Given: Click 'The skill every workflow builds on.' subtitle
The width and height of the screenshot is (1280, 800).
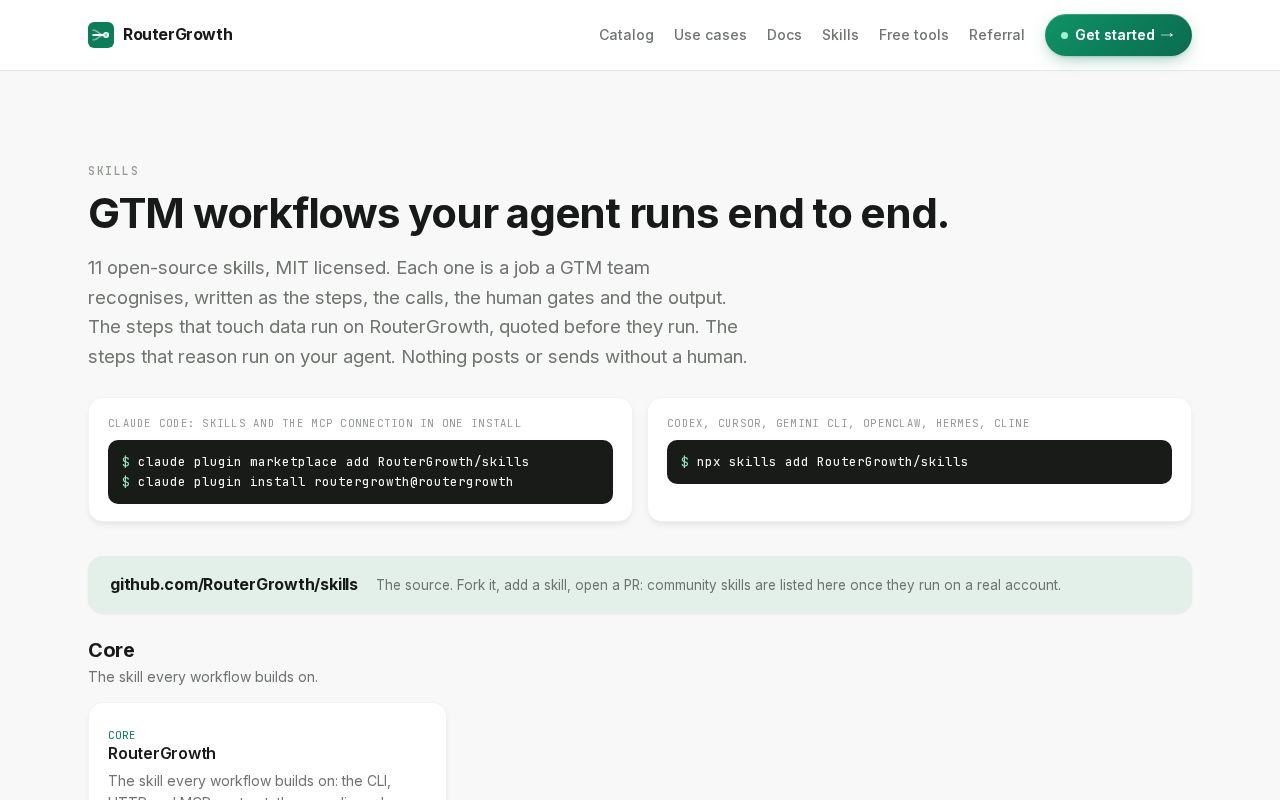Looking at the screenshot, I should click(203, 677).
